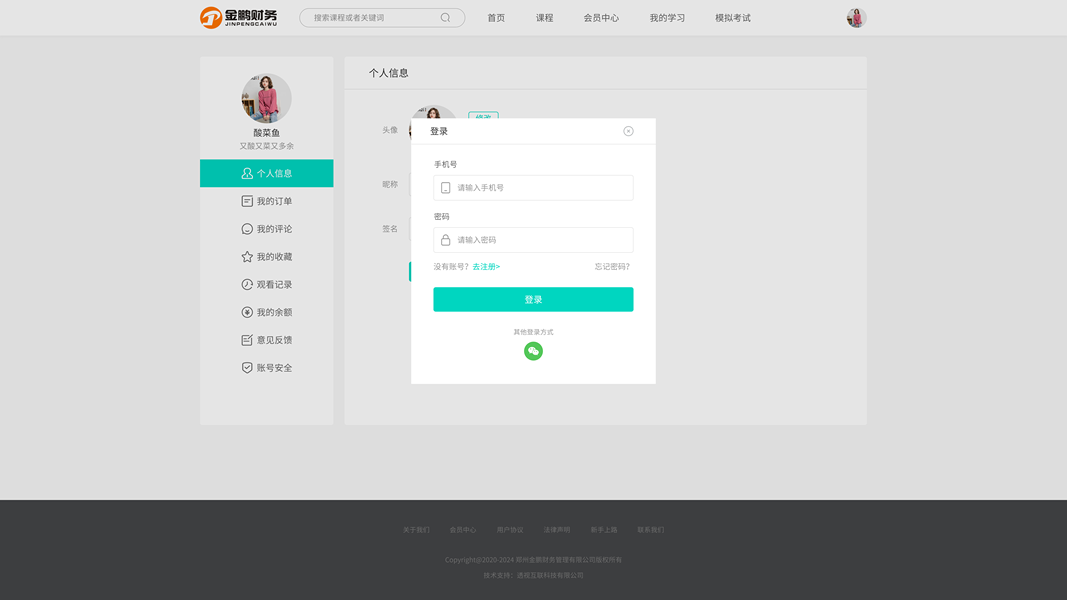Click the 技术支持 footer line
Screen dimensions: 1067x600
pos(534,576)
